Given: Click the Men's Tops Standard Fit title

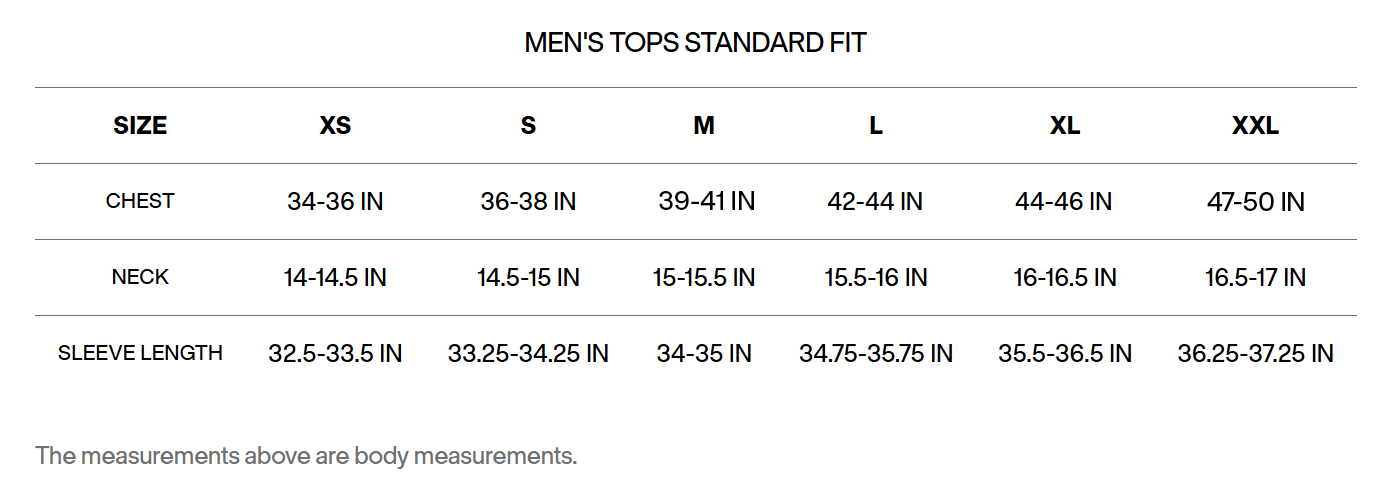Looking at the screenshot, I should (x=695, y=43).
